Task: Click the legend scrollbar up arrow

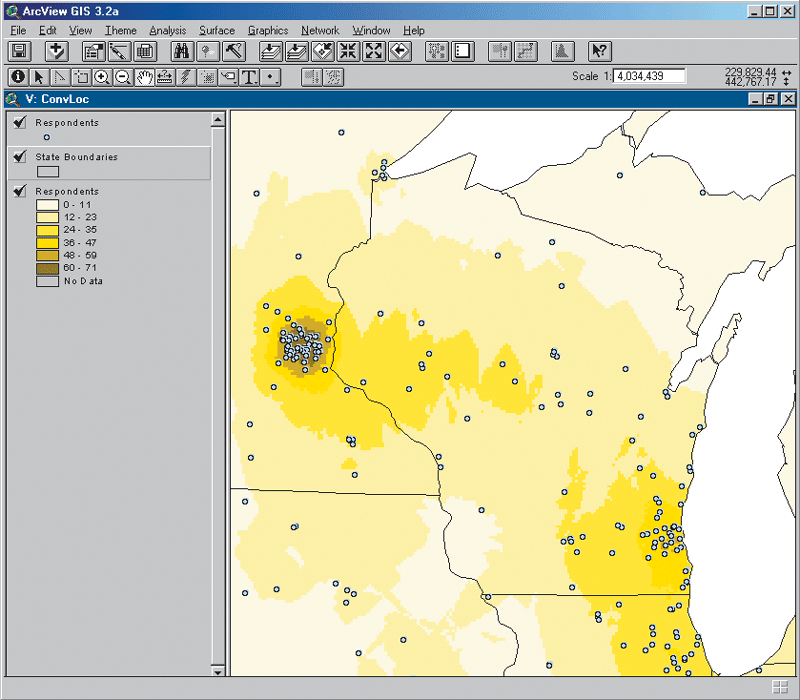Action: pos(218,120)
